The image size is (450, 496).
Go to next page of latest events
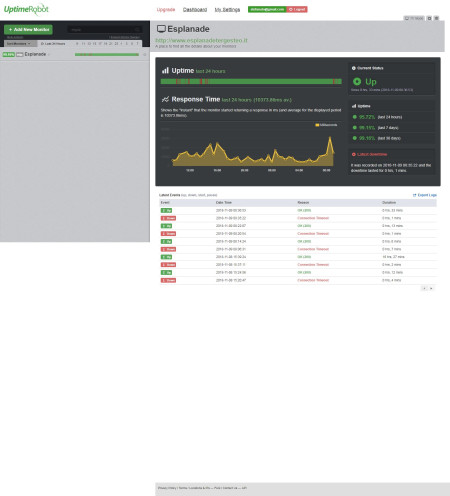431,288
